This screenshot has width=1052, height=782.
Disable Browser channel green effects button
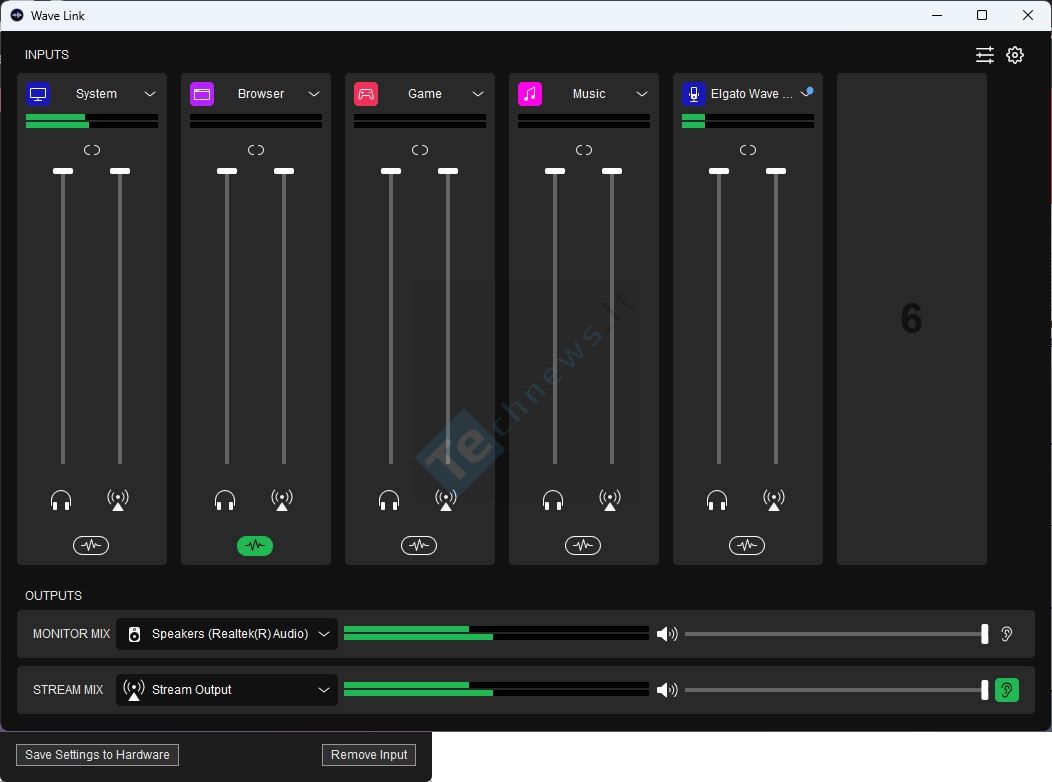[255, 545]
